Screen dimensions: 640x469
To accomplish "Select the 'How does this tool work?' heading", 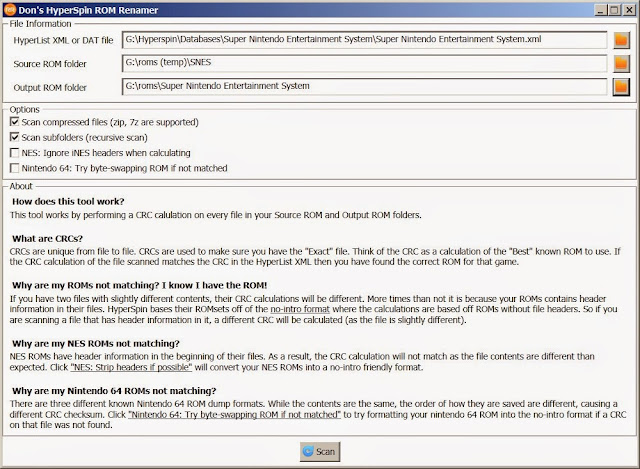I will 68,202.
